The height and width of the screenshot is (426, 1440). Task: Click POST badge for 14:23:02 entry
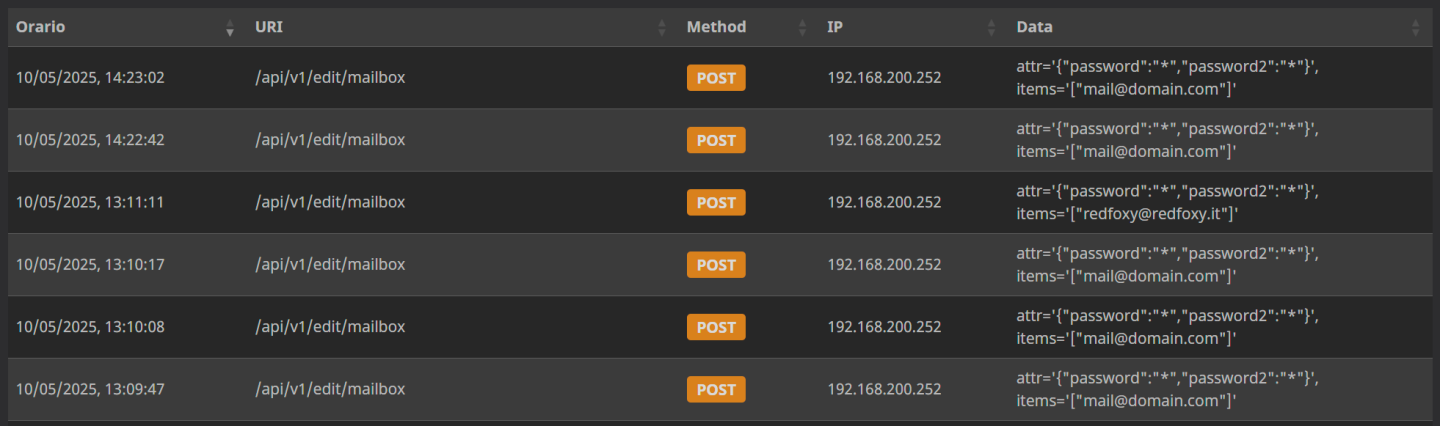coord(716,78)
